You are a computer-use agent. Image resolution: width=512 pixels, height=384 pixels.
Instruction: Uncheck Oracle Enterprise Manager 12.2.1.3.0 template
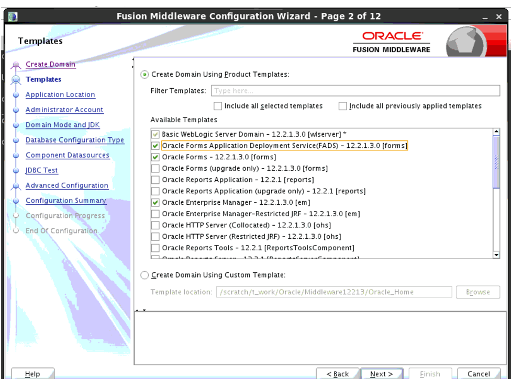point(155,202)
